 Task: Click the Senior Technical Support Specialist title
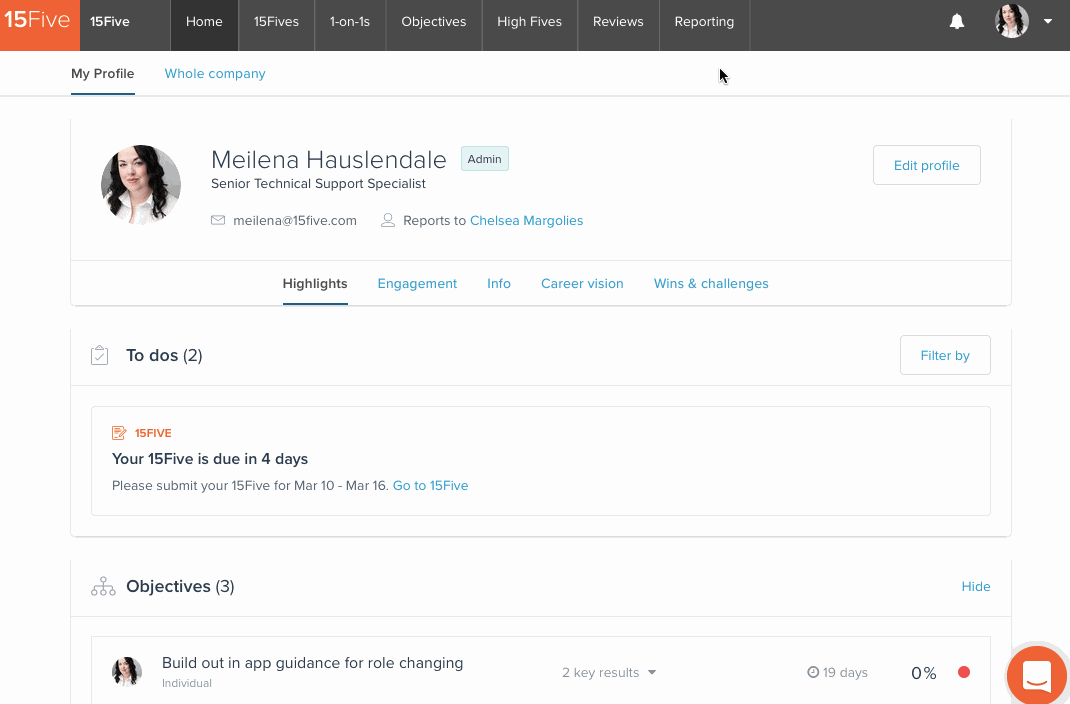pos(319,184)
